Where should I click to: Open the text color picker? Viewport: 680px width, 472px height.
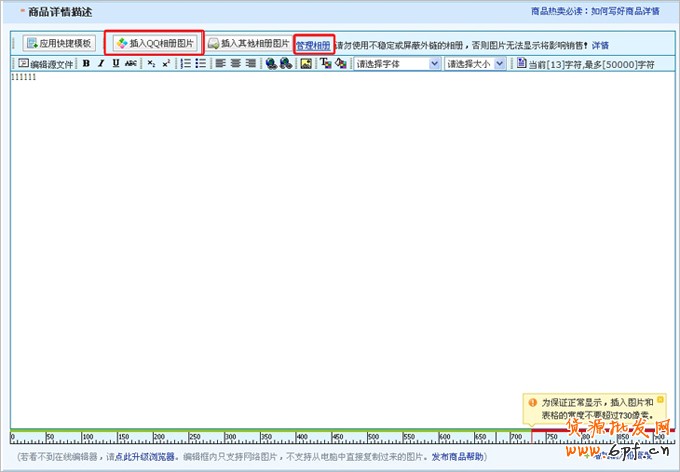coord(326,63)
